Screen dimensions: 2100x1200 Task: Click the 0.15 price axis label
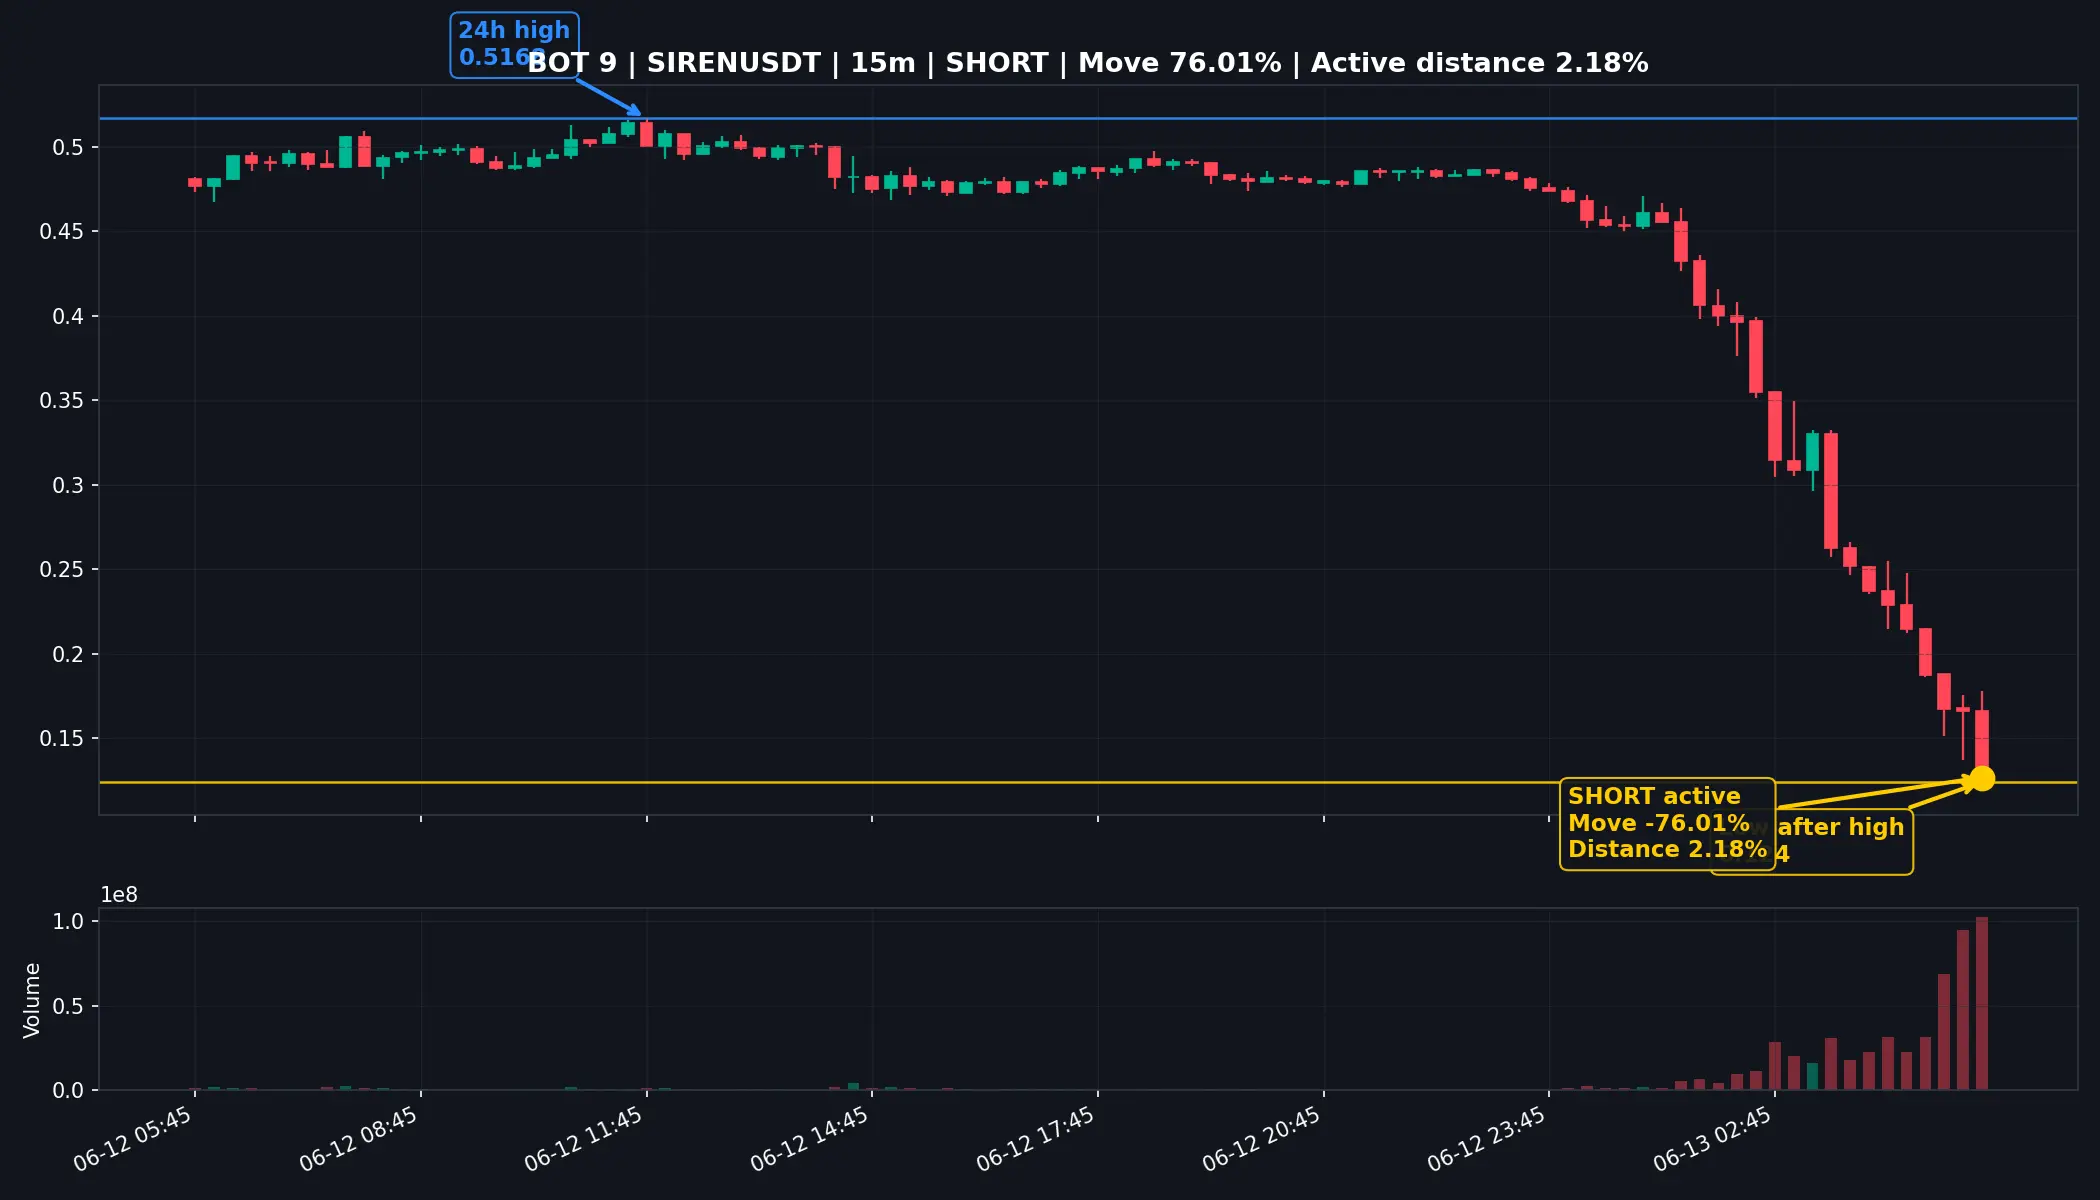[x=62, y=739]
